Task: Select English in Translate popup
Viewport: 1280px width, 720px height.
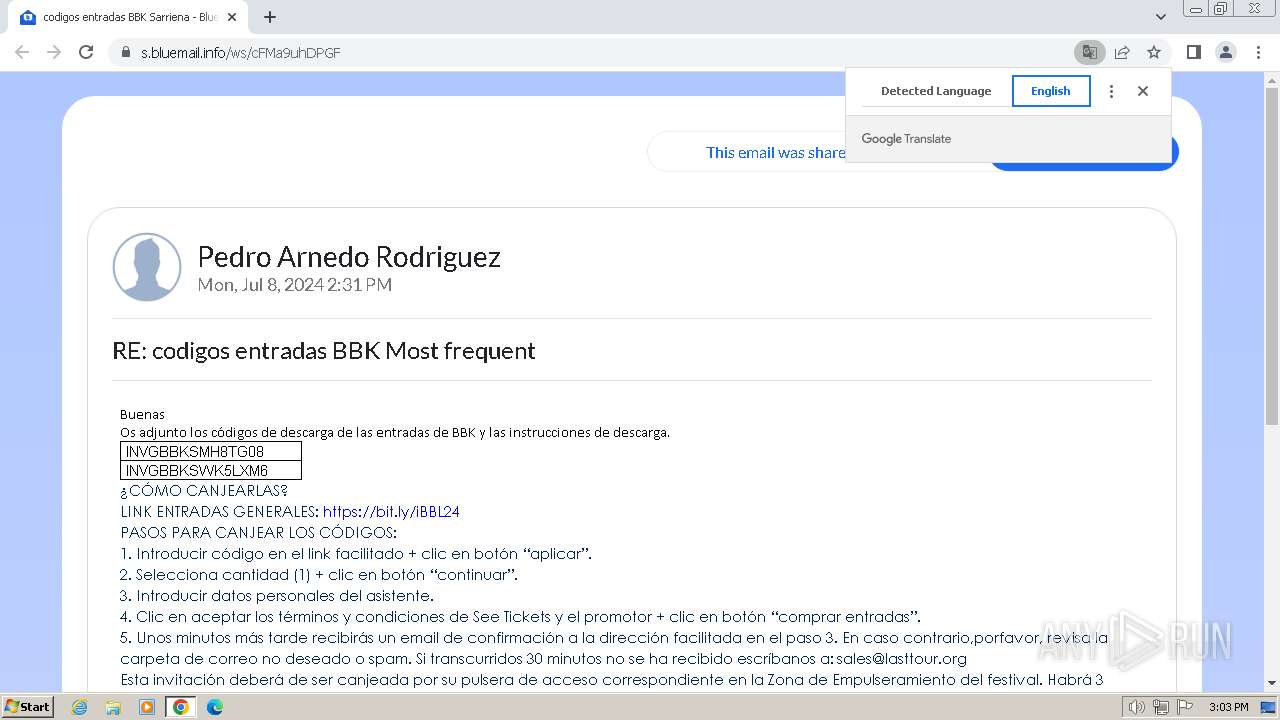Action: pyautogui.click(x=1051, y=91)
